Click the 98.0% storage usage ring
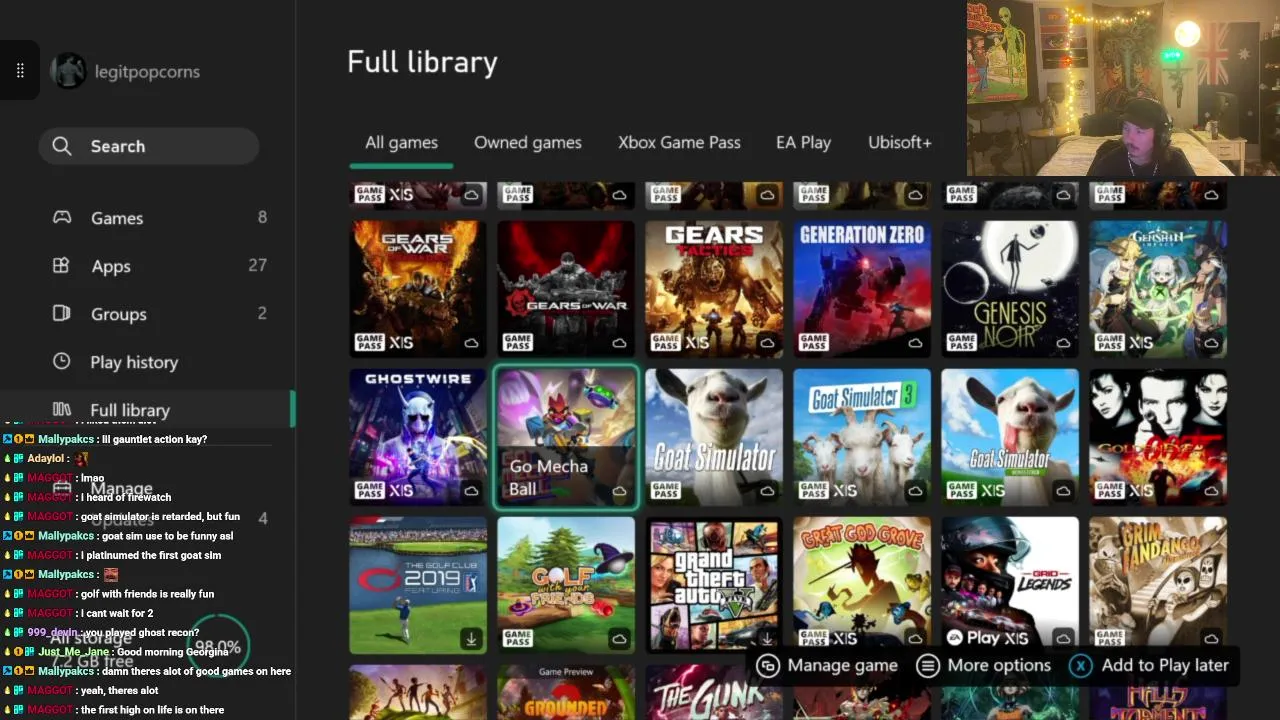1280x720 pixels. (217, 647)
